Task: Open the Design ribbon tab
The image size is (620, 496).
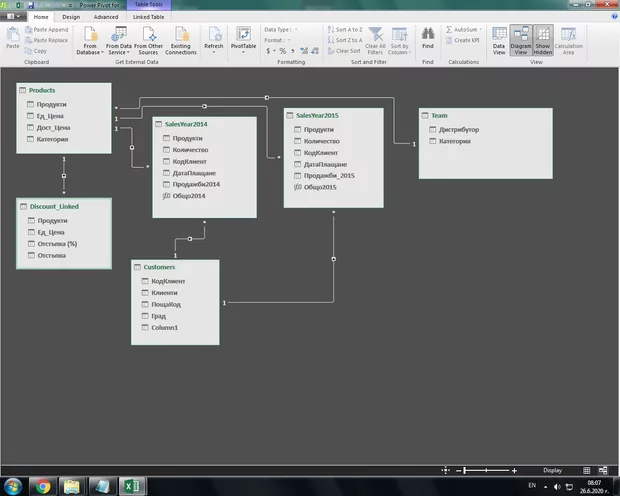Action: (71, 17)
